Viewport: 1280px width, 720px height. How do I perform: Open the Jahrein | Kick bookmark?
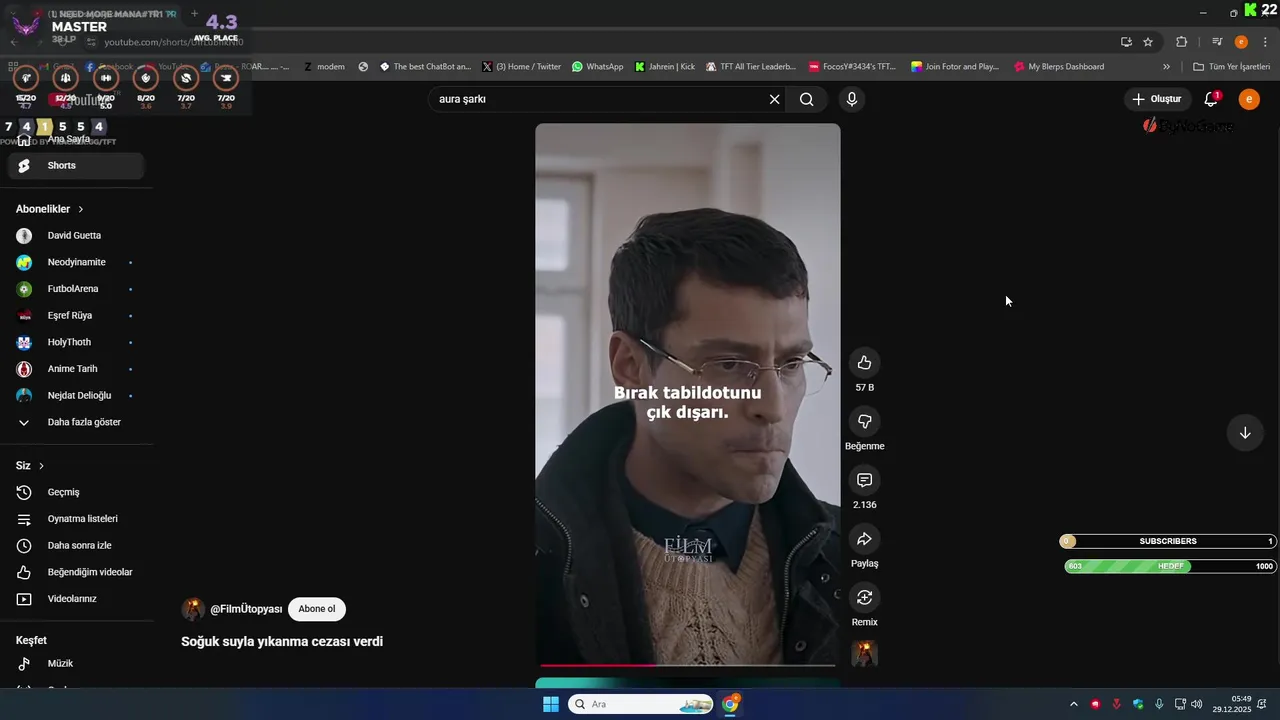[665, 67]
